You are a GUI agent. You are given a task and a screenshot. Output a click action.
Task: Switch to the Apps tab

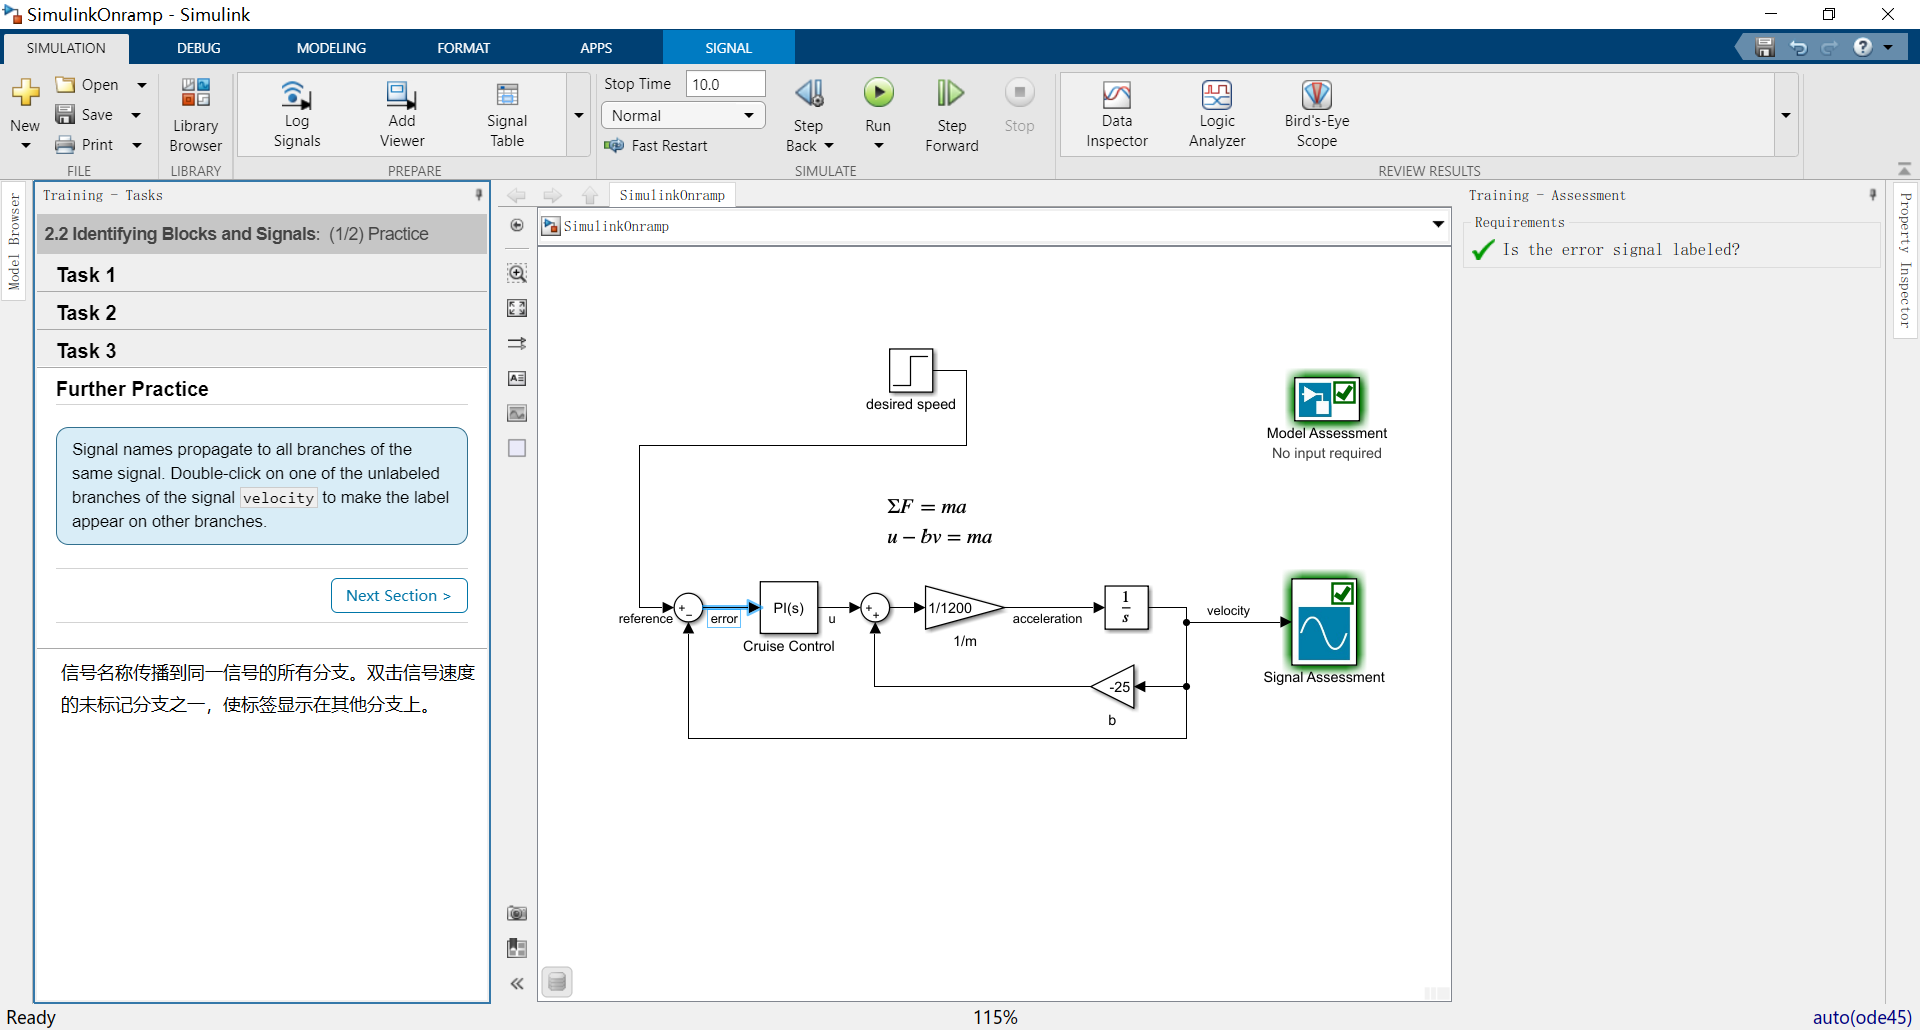point(596,48)
